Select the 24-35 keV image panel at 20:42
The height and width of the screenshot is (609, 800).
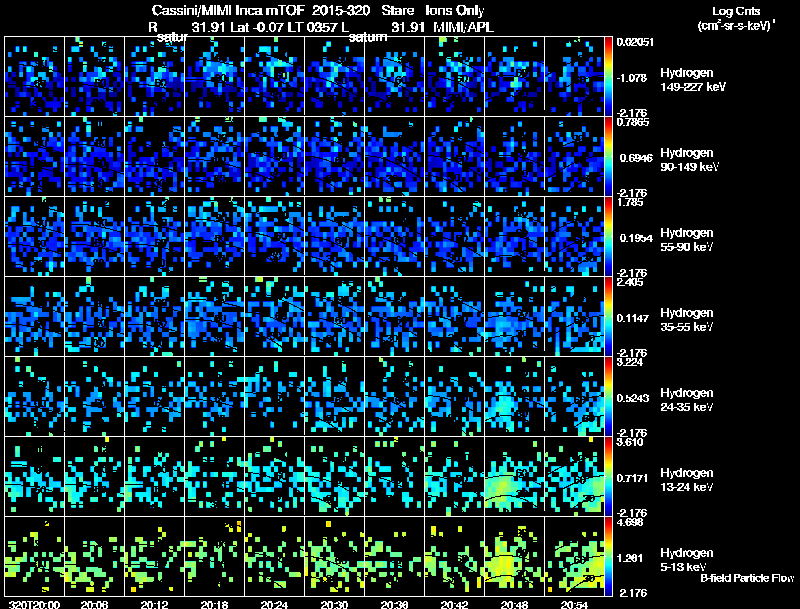[455, 397]
